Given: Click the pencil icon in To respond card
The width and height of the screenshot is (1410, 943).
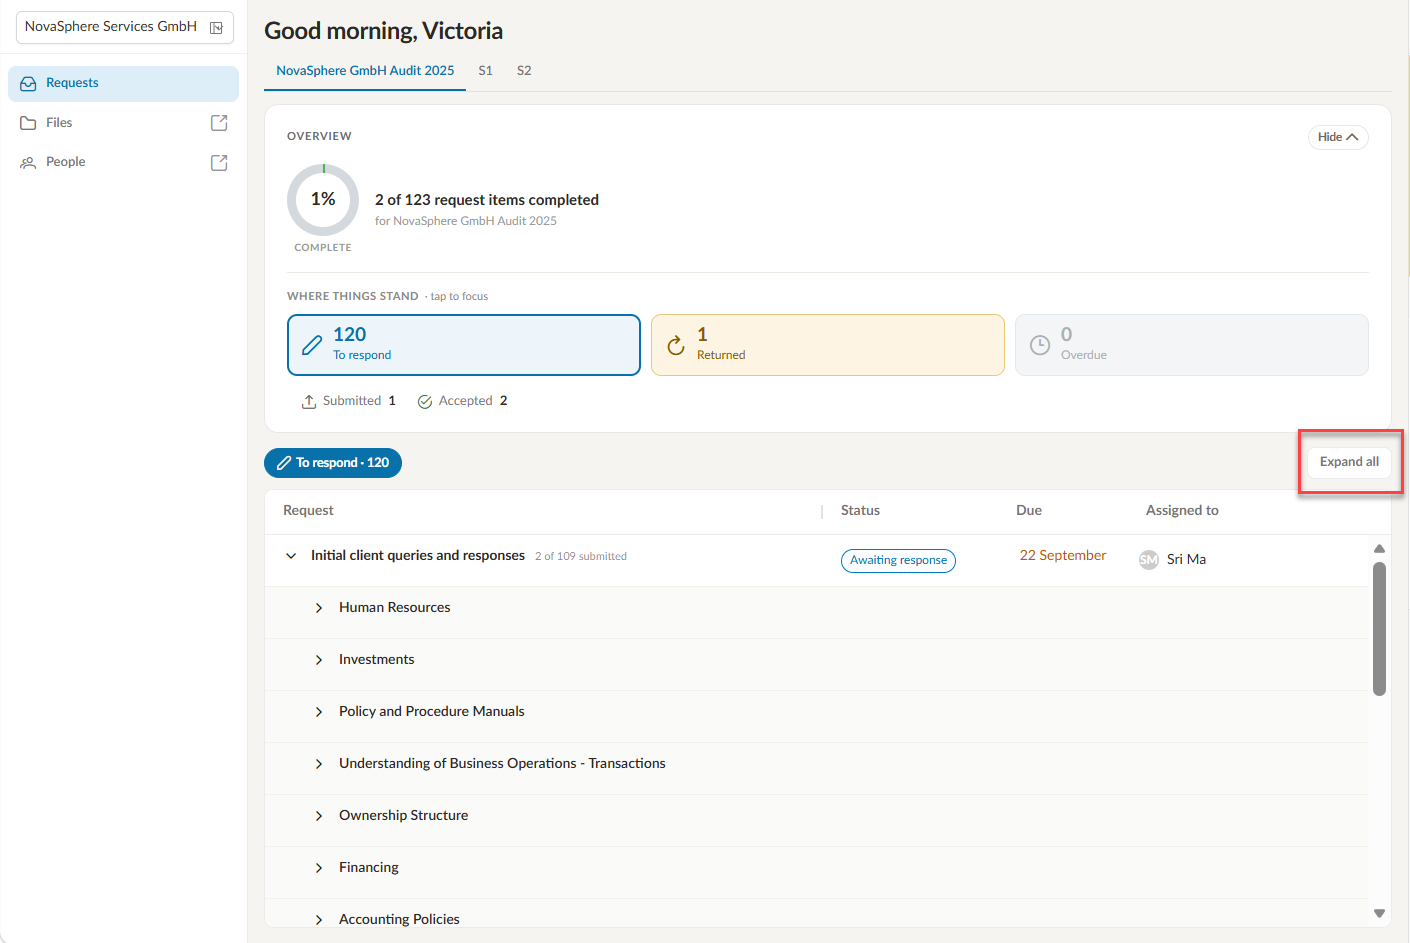Looking at the screenshot, I should pyautogui.click(x=312, y=345).
